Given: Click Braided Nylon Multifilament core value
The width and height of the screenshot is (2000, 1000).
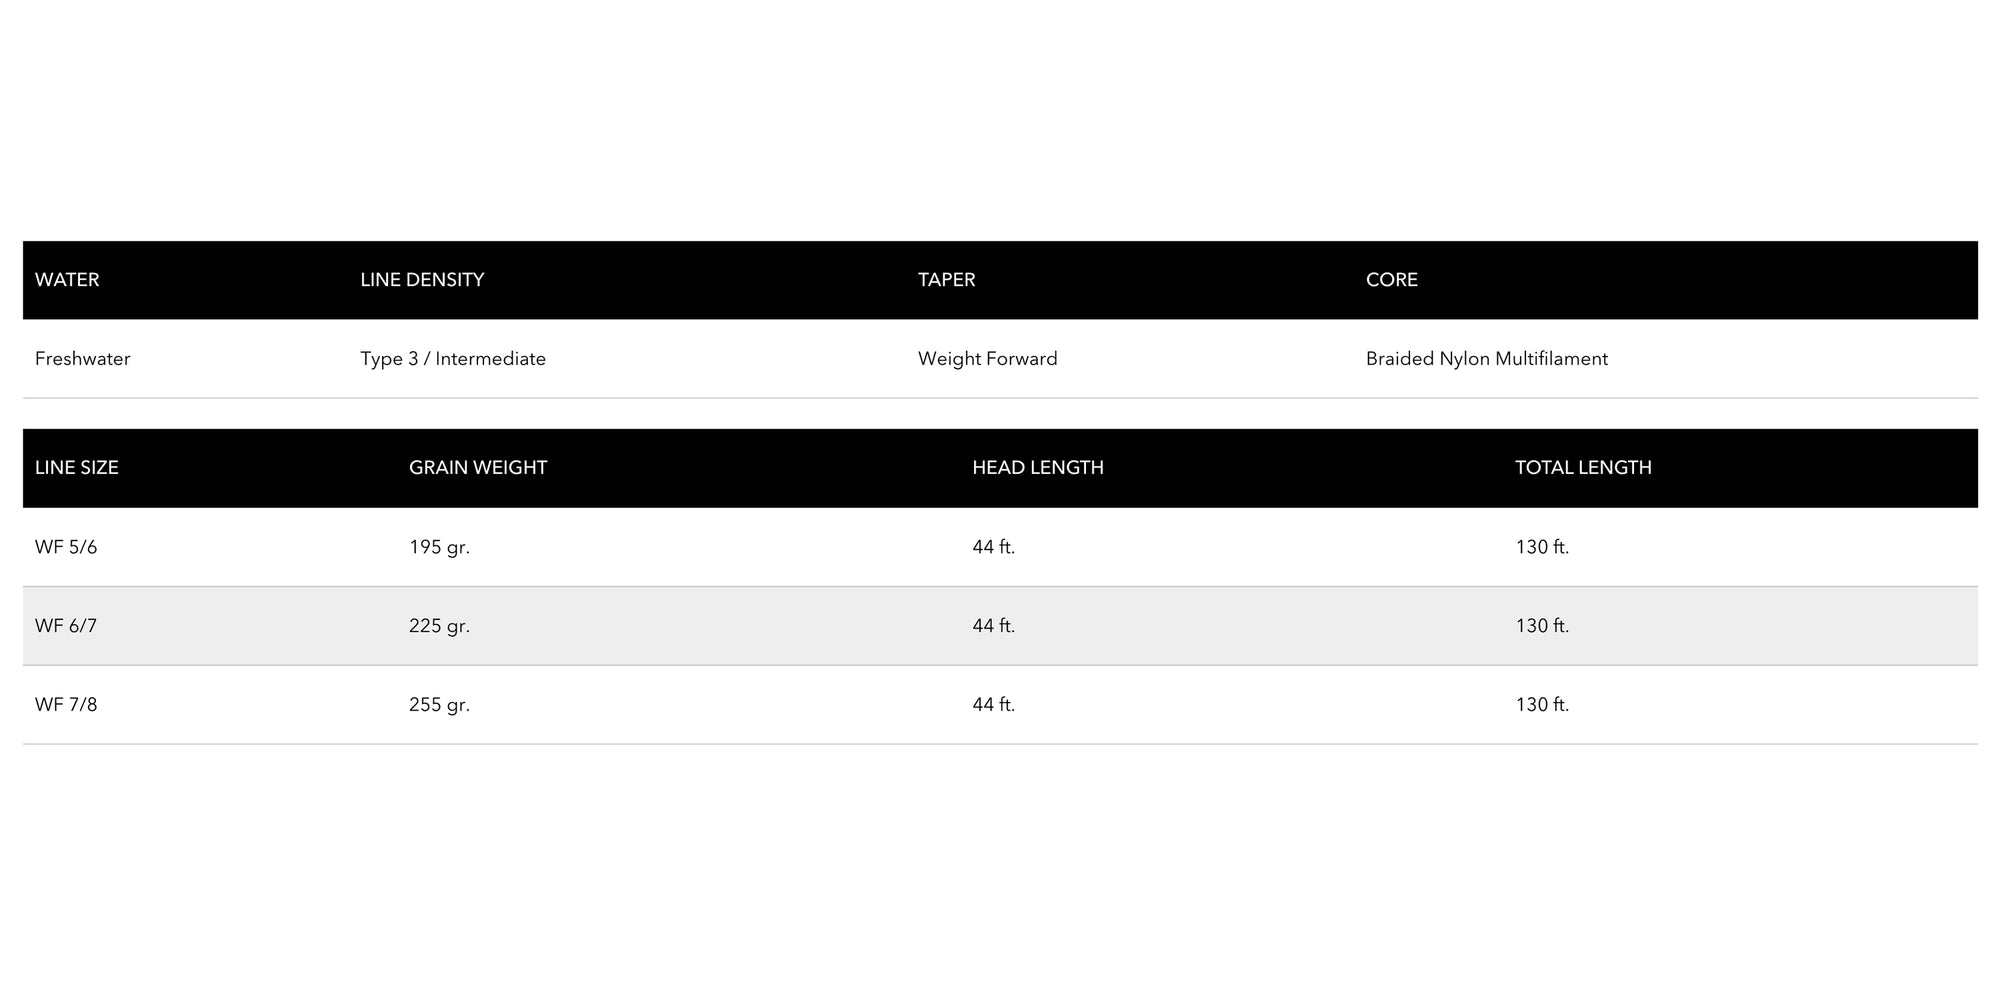Looking at the screenshot, I should pos(1486,359).
